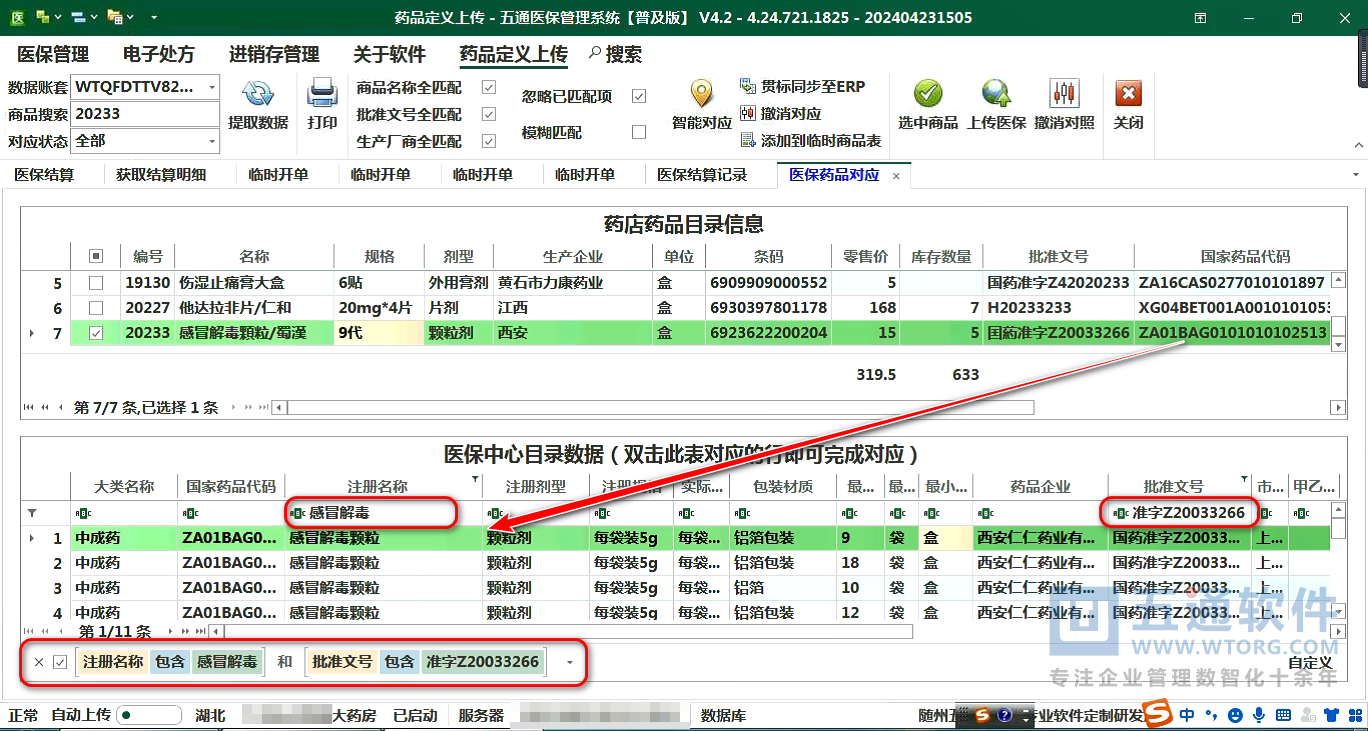Viewport: 1368px width, 731px height.
Task: Check the row 6 他达拉非片 checkbox
Action: pyautogui.click(x=96, y=308)
